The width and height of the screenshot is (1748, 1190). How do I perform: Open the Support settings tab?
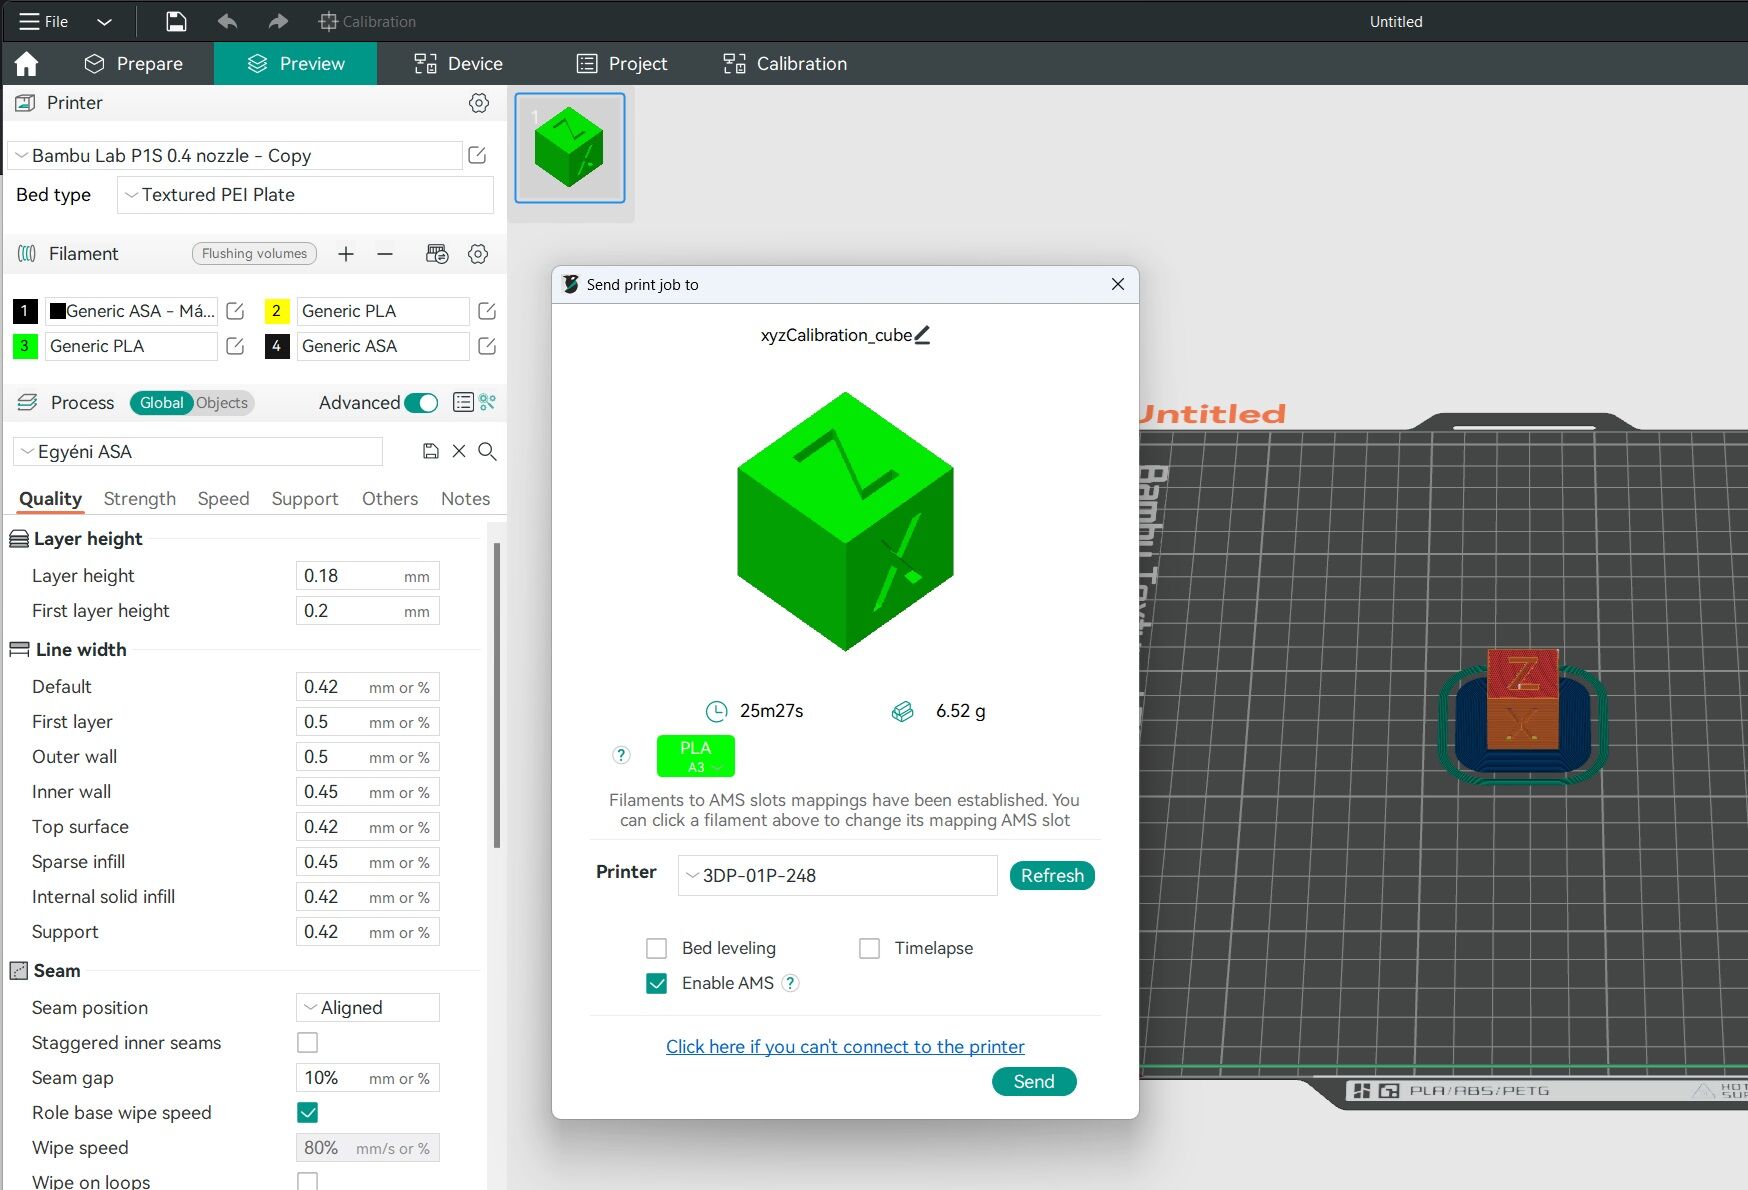[305, 499]
